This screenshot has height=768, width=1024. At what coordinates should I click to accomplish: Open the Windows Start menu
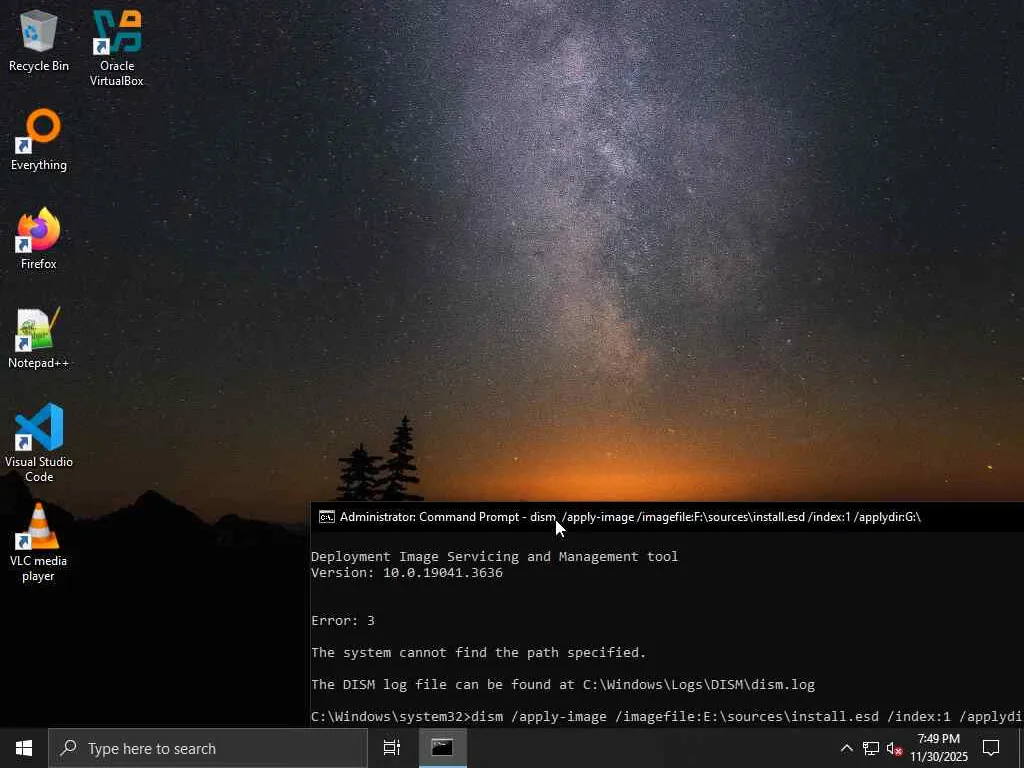[x=24, y=748]
